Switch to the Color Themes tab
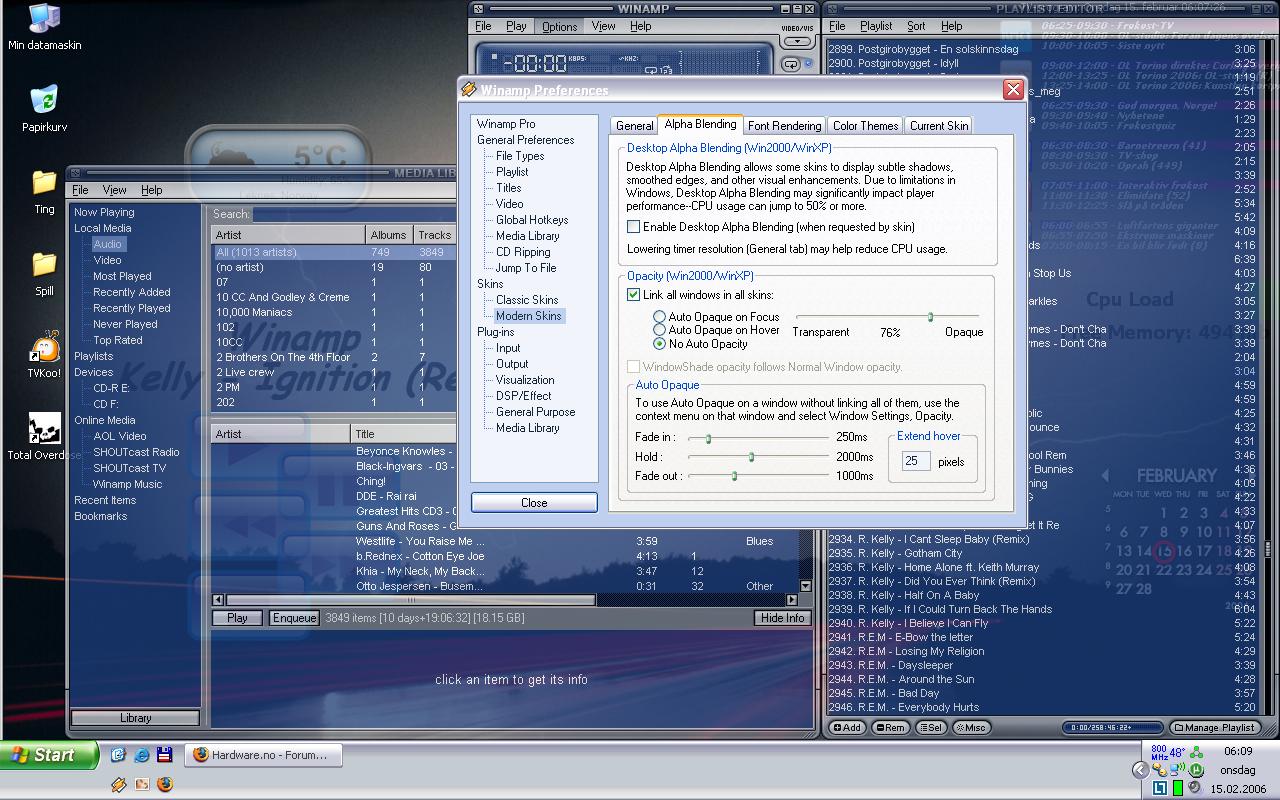This screenshot has height=800, width=1280. pos(865,126)
